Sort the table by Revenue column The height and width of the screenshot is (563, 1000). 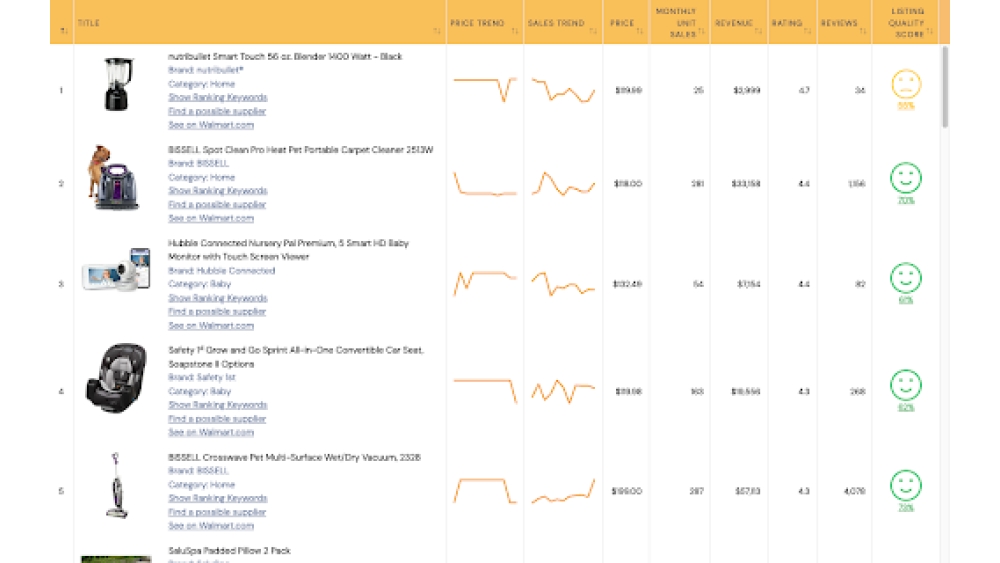click(x=735, y=23)
